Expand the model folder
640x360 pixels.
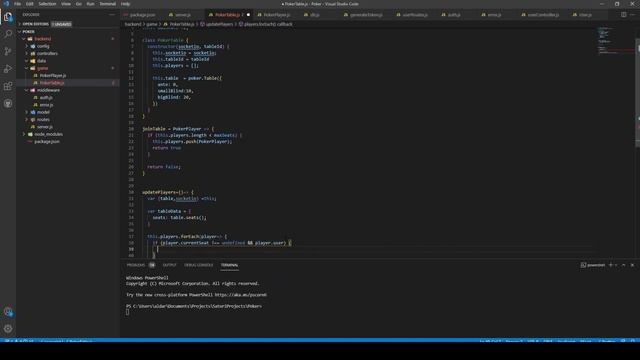coord(43,112)
